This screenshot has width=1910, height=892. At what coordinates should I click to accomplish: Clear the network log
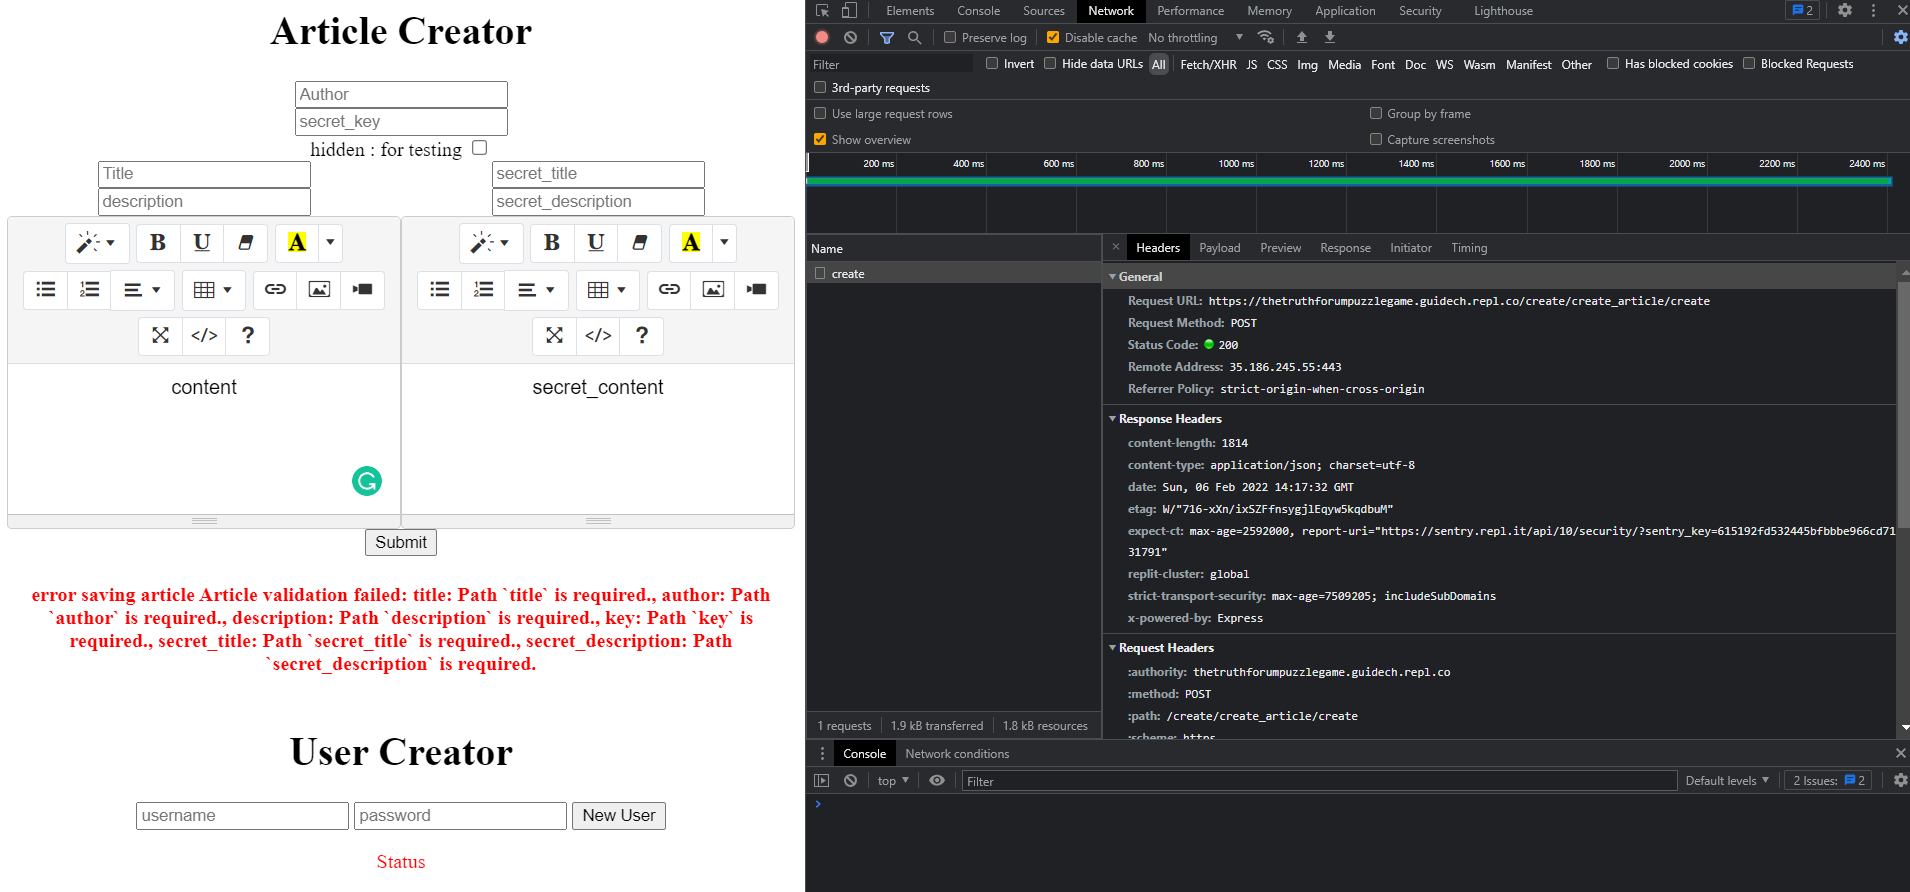(850, 37)
